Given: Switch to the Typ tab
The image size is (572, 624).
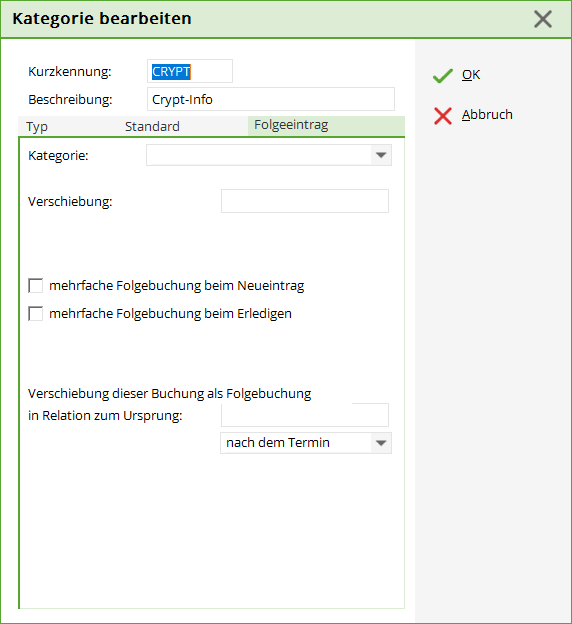Looking at the screenshot, I should (x=37, y=127).
